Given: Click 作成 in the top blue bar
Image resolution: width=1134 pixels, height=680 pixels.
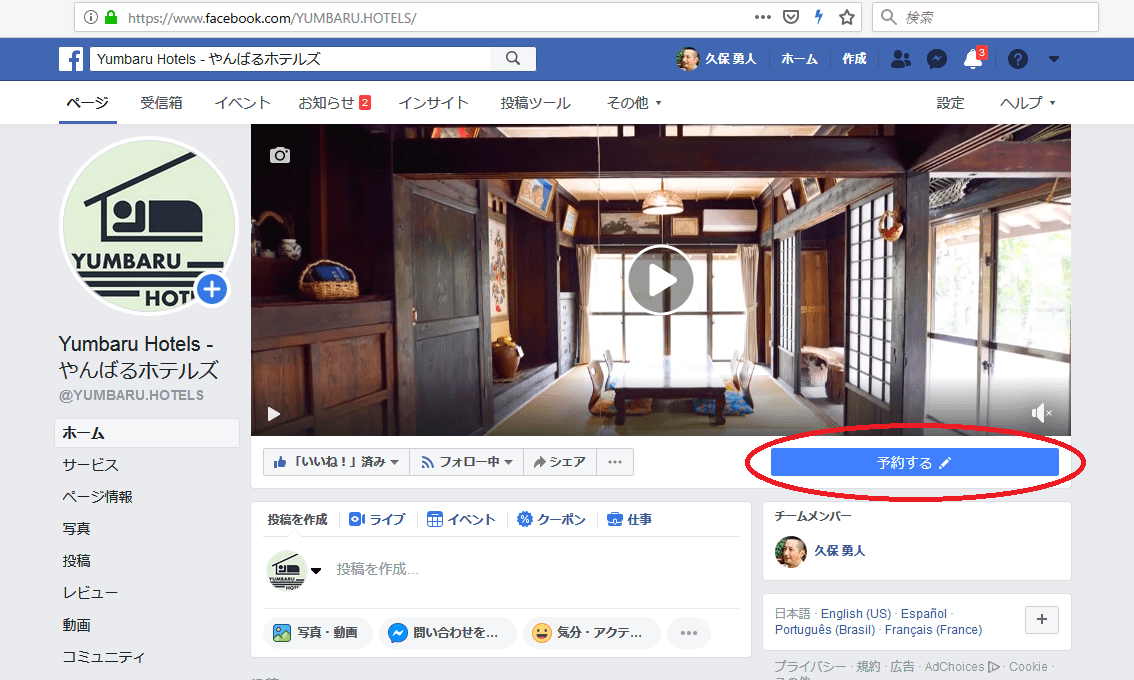Looking at the screenshot, I should (854, 59).
